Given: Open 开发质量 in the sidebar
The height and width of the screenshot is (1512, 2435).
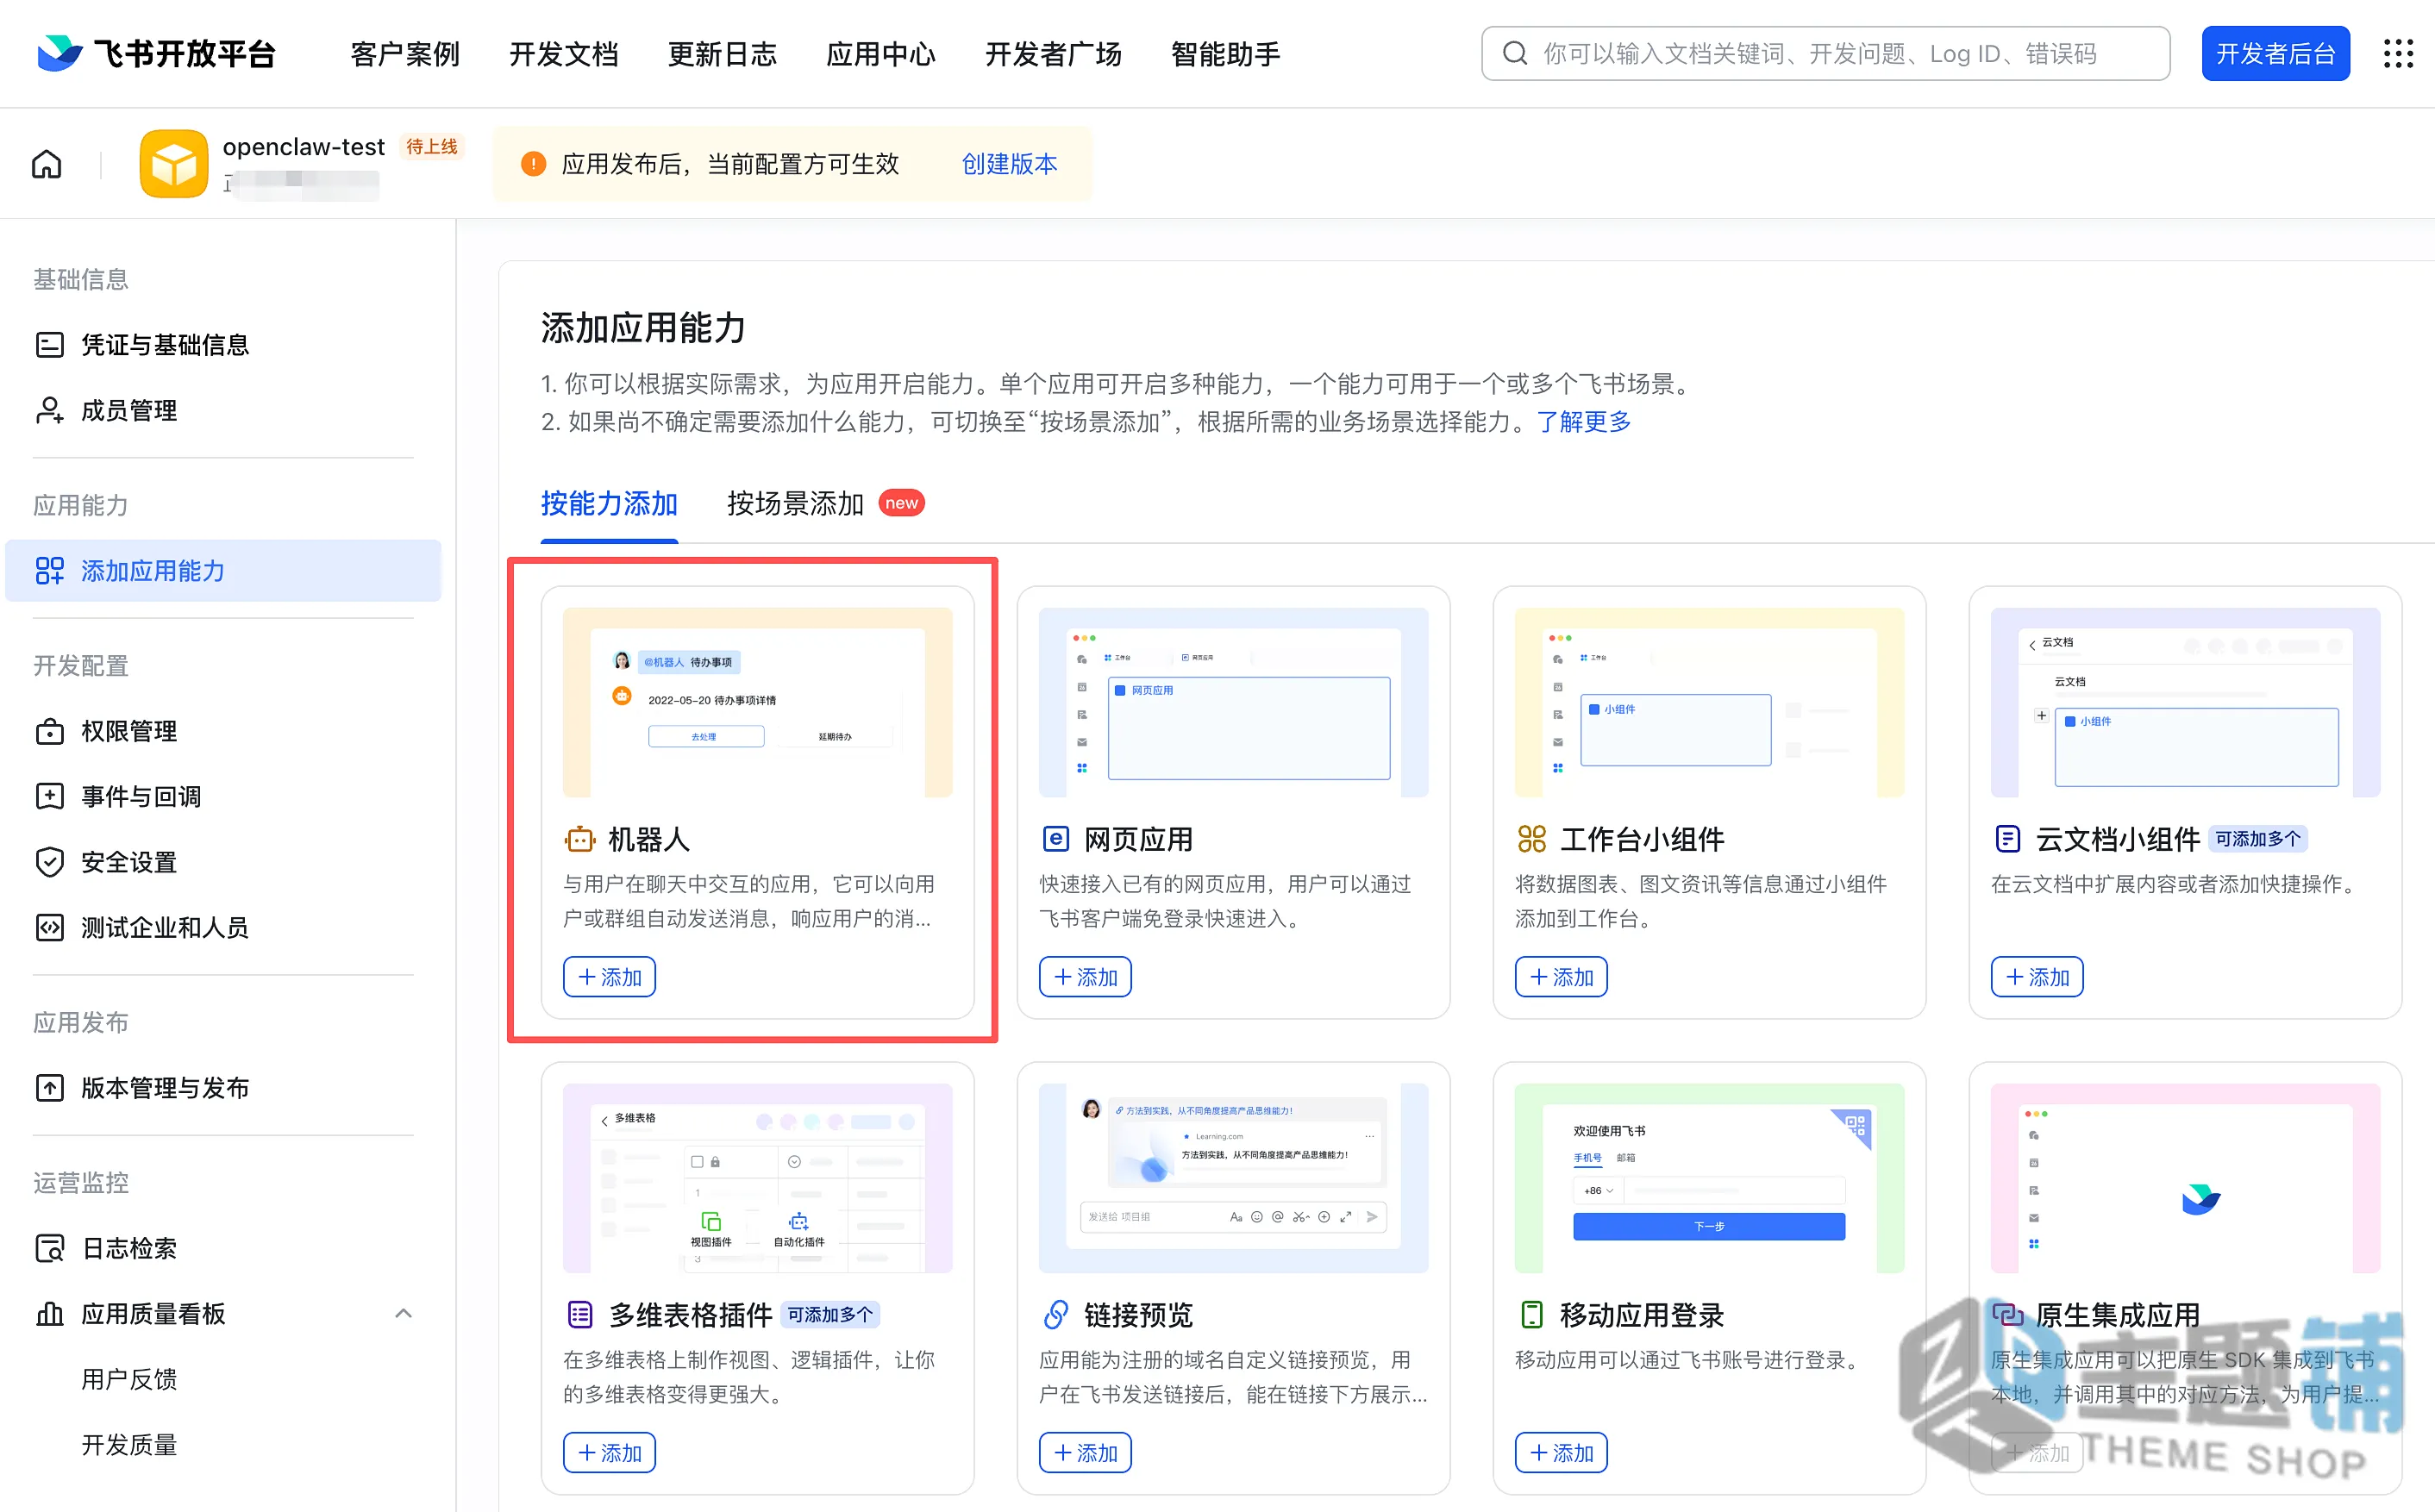Looking at the screenshot, I should (x=129, y=1444).
